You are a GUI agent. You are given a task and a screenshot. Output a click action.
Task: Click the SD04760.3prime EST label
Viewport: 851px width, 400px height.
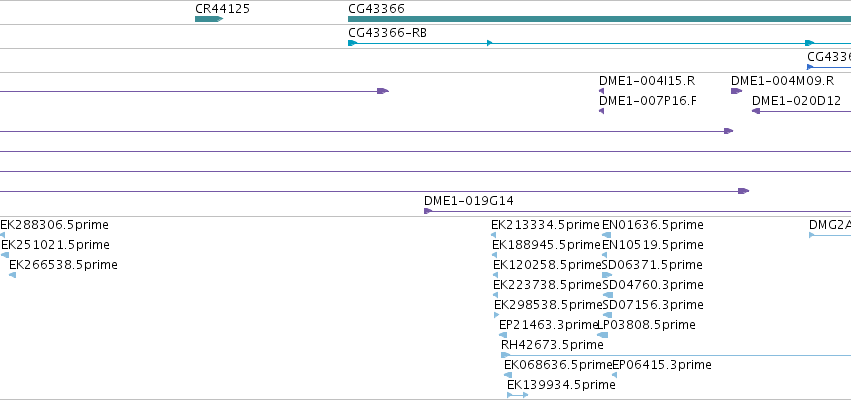click(653, 285)
